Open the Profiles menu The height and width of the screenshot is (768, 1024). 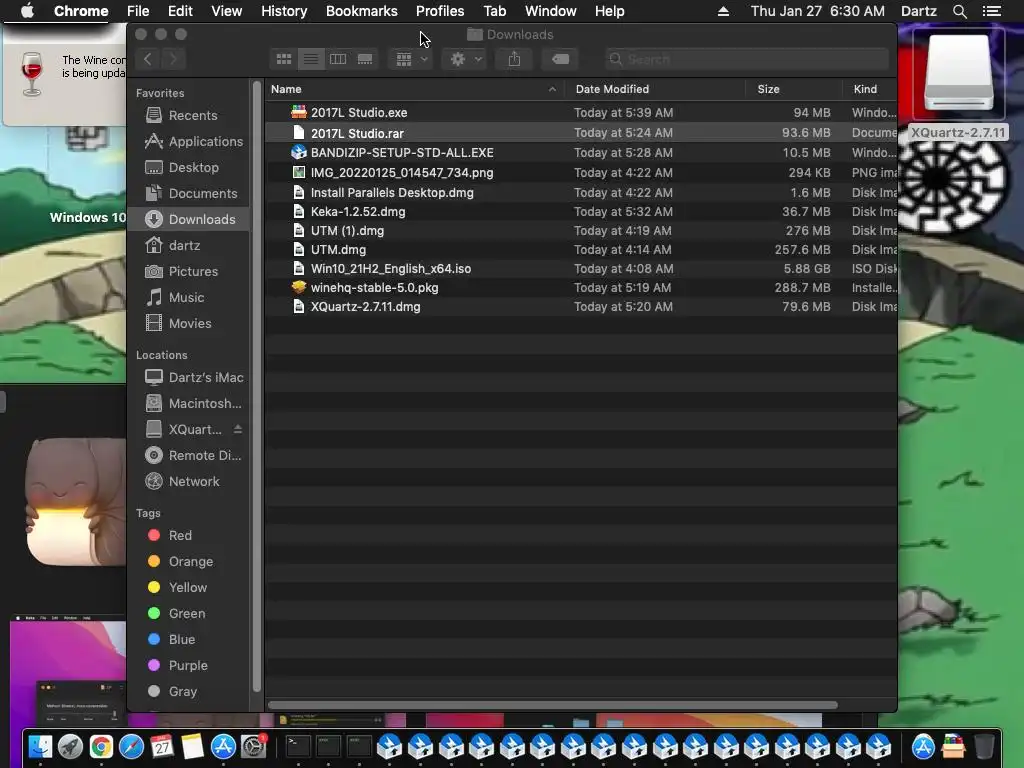440,11
